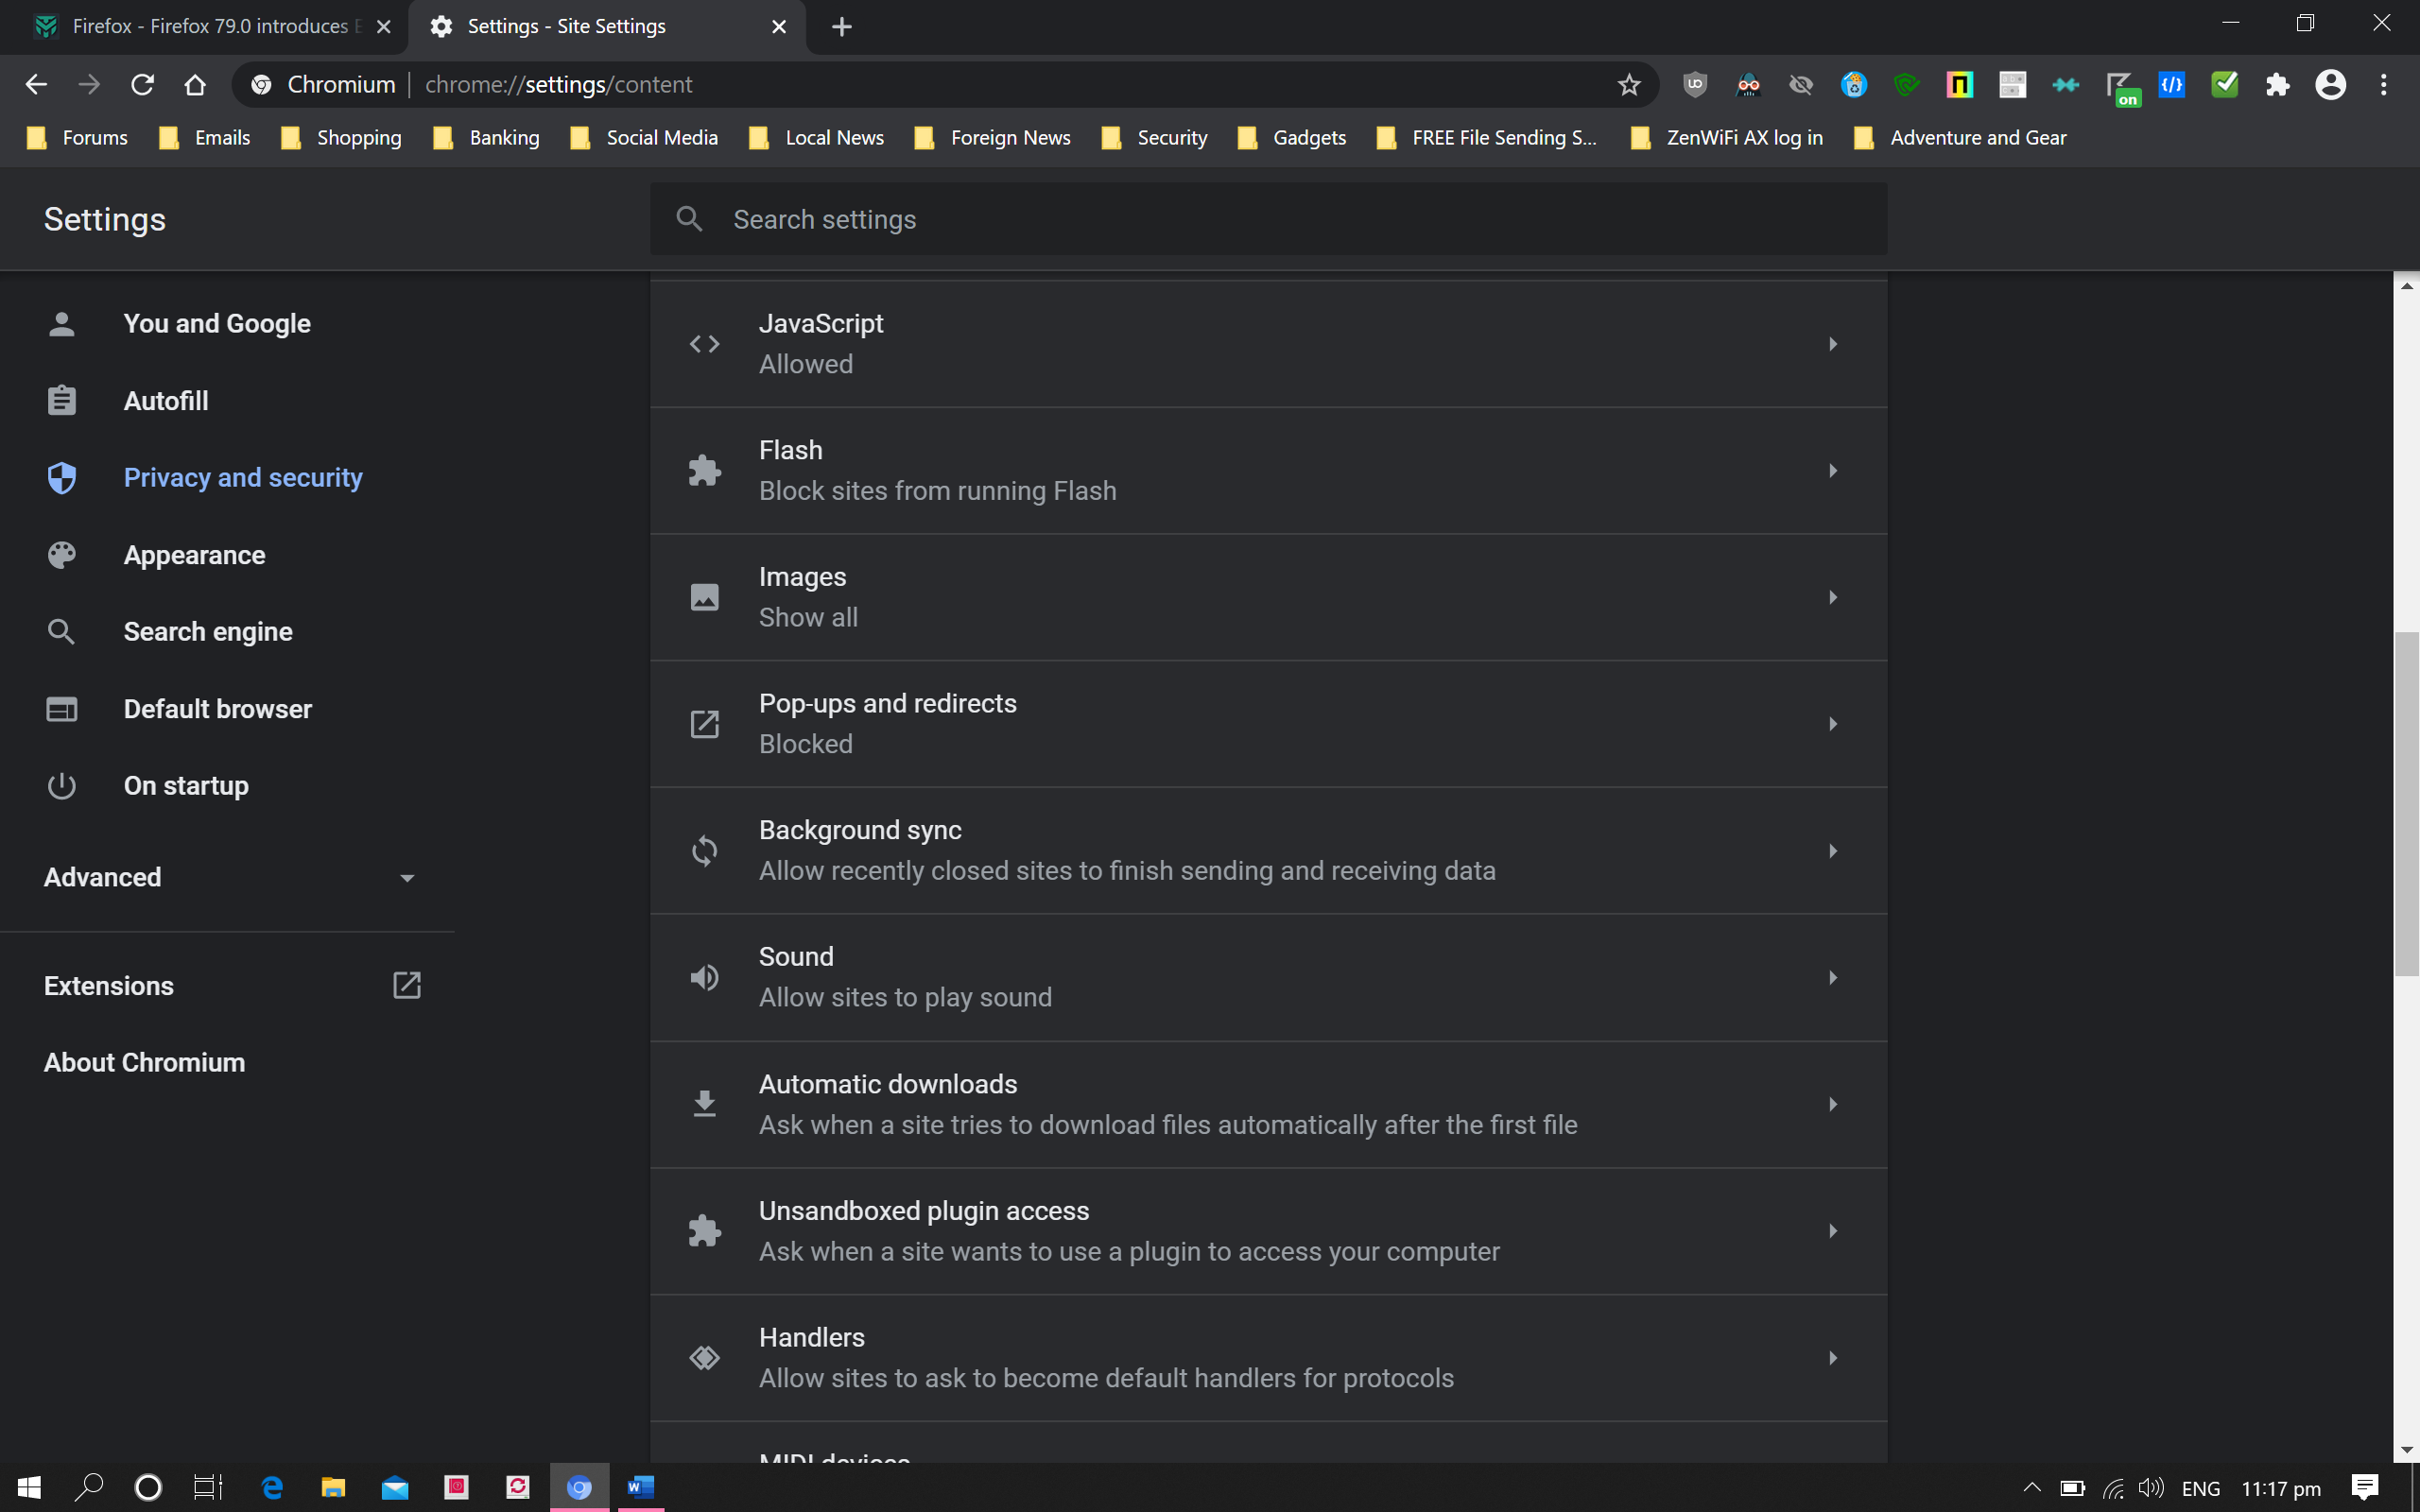This screenshot has height=1512, width=2420.
Task: Open the Appearance settings section
Action: [194, 555]
